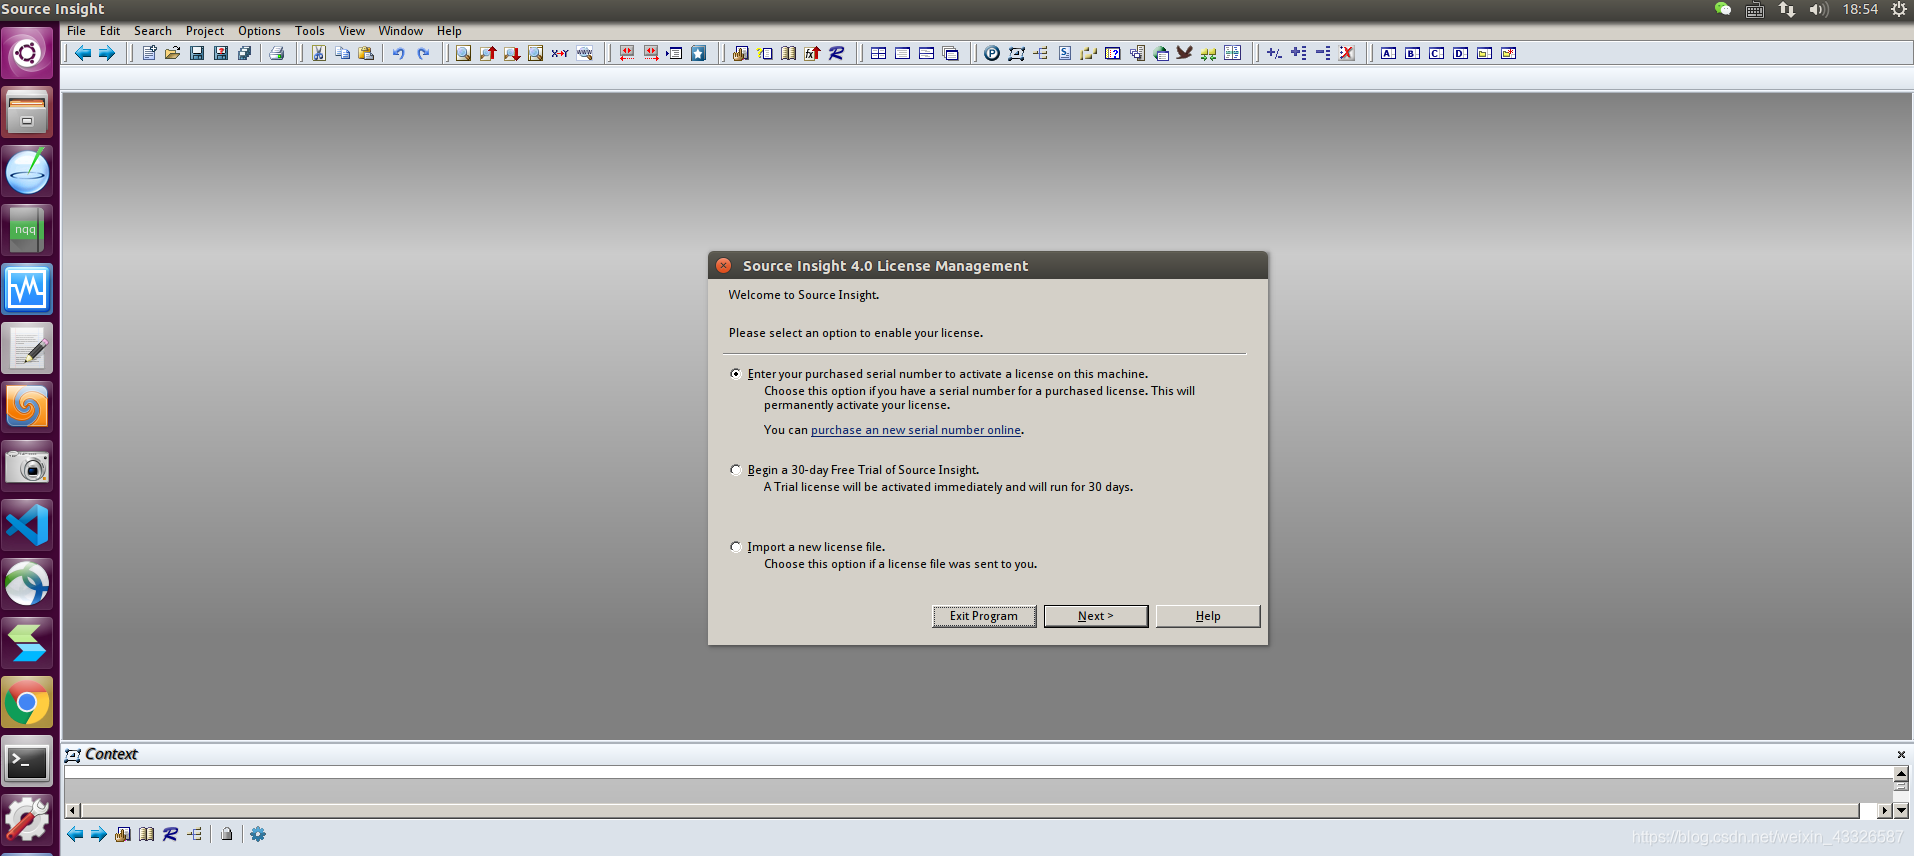Click the Next > button
This screenshot has width=1914, height=856.
[x=1096, y=616]
